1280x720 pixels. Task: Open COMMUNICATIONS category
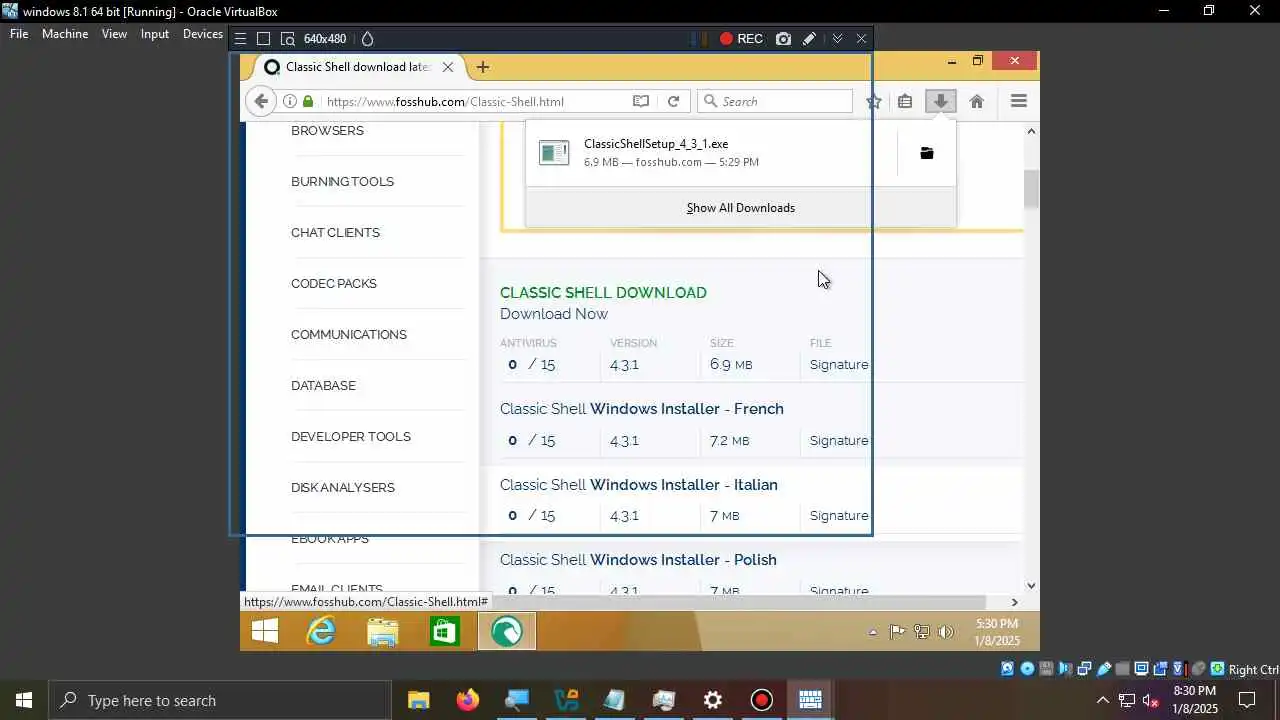tap(349, 335)
